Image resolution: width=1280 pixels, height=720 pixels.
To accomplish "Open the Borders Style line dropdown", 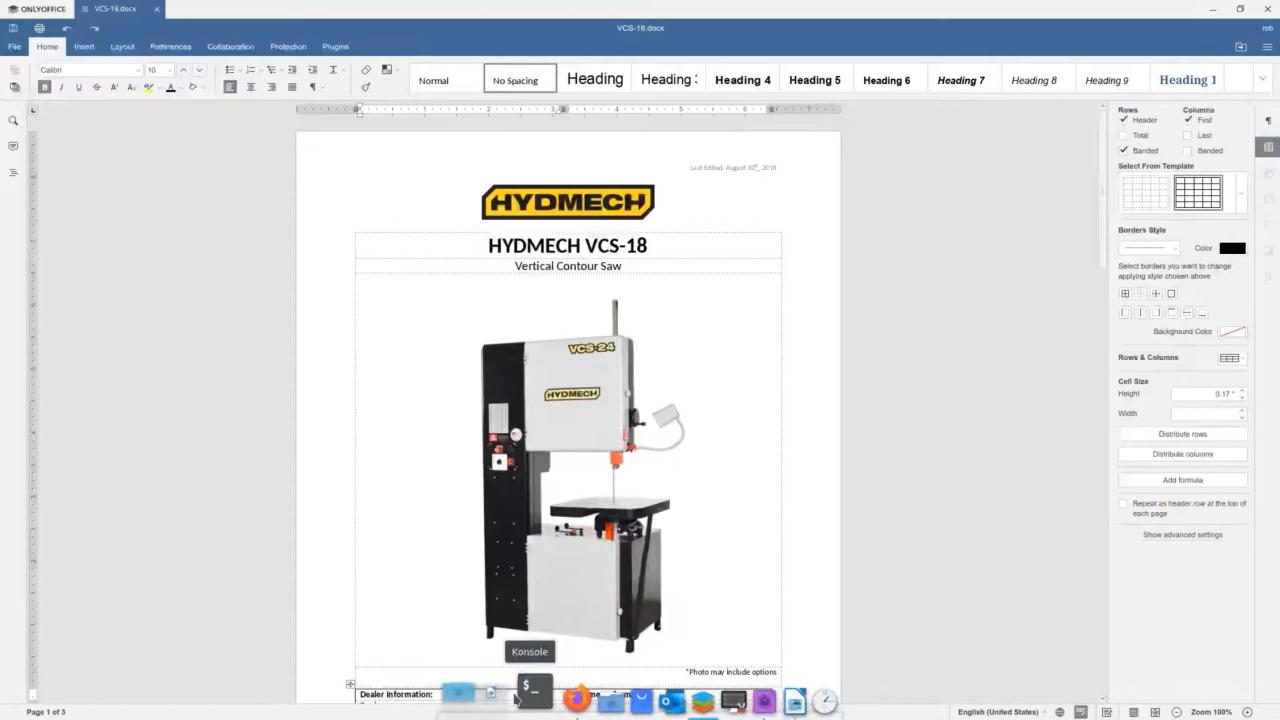I will coord(1150,248).
